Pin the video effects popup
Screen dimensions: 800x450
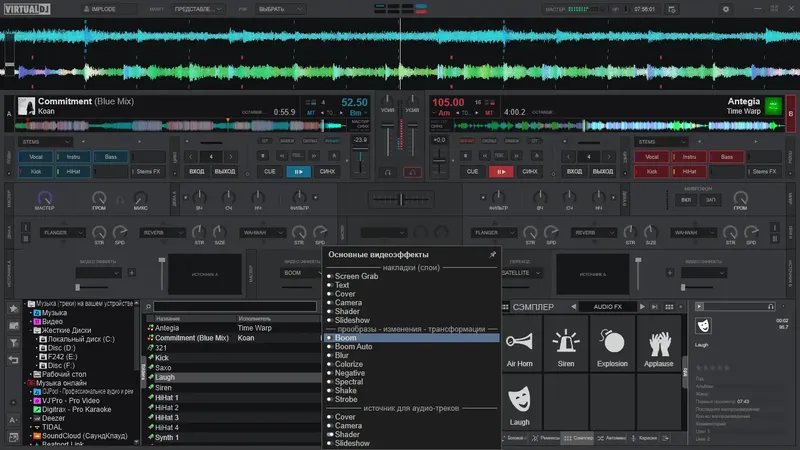click(492, 254)
